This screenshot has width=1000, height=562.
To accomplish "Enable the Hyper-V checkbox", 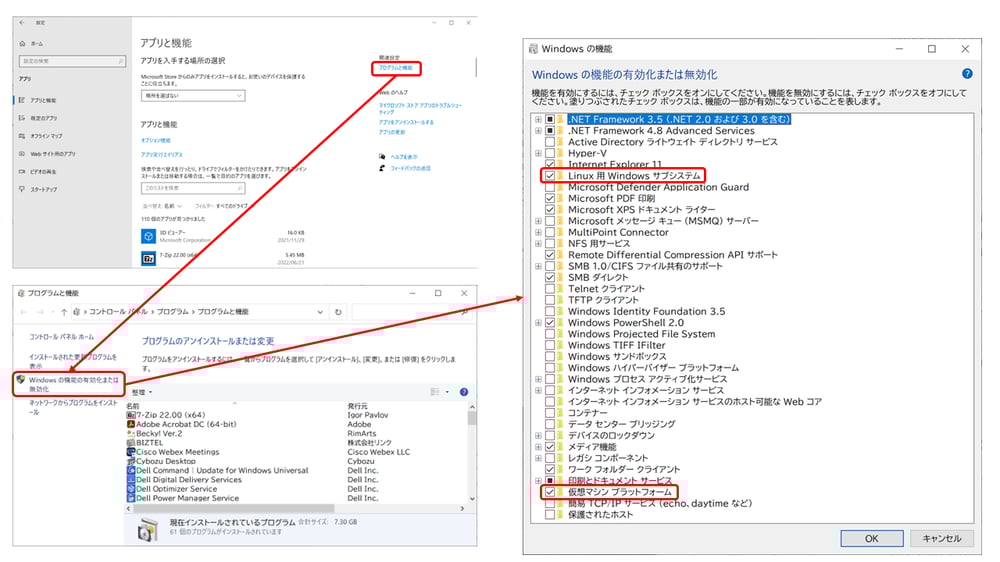I will point(550,153).
